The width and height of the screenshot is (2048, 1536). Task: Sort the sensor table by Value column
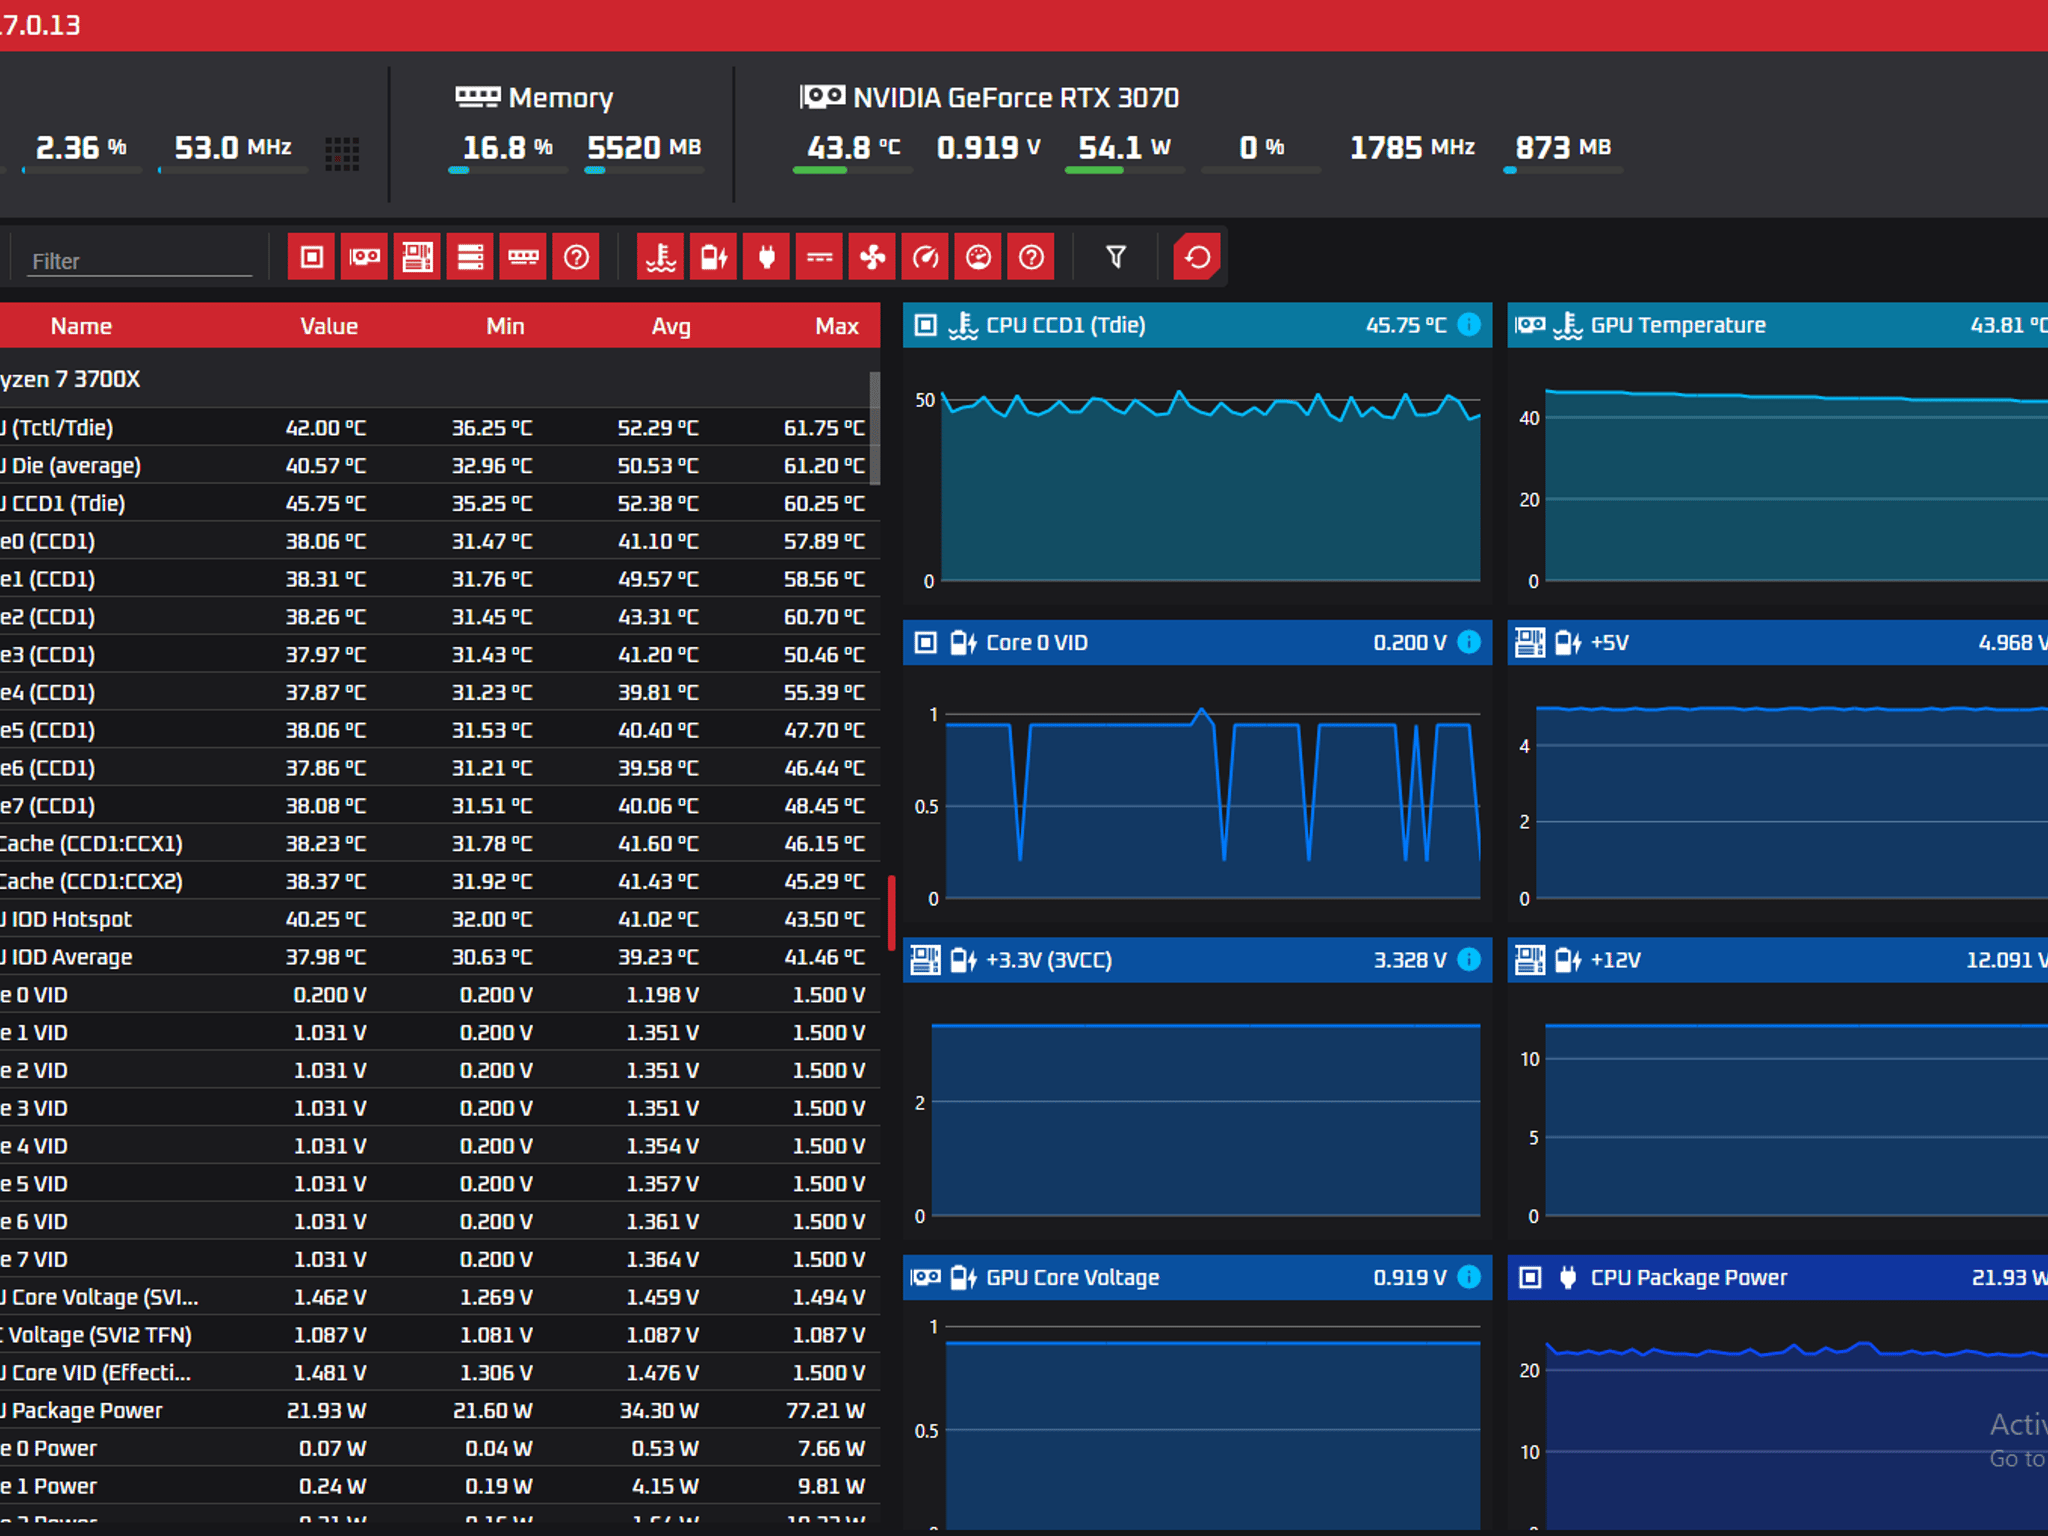[329, 326]
